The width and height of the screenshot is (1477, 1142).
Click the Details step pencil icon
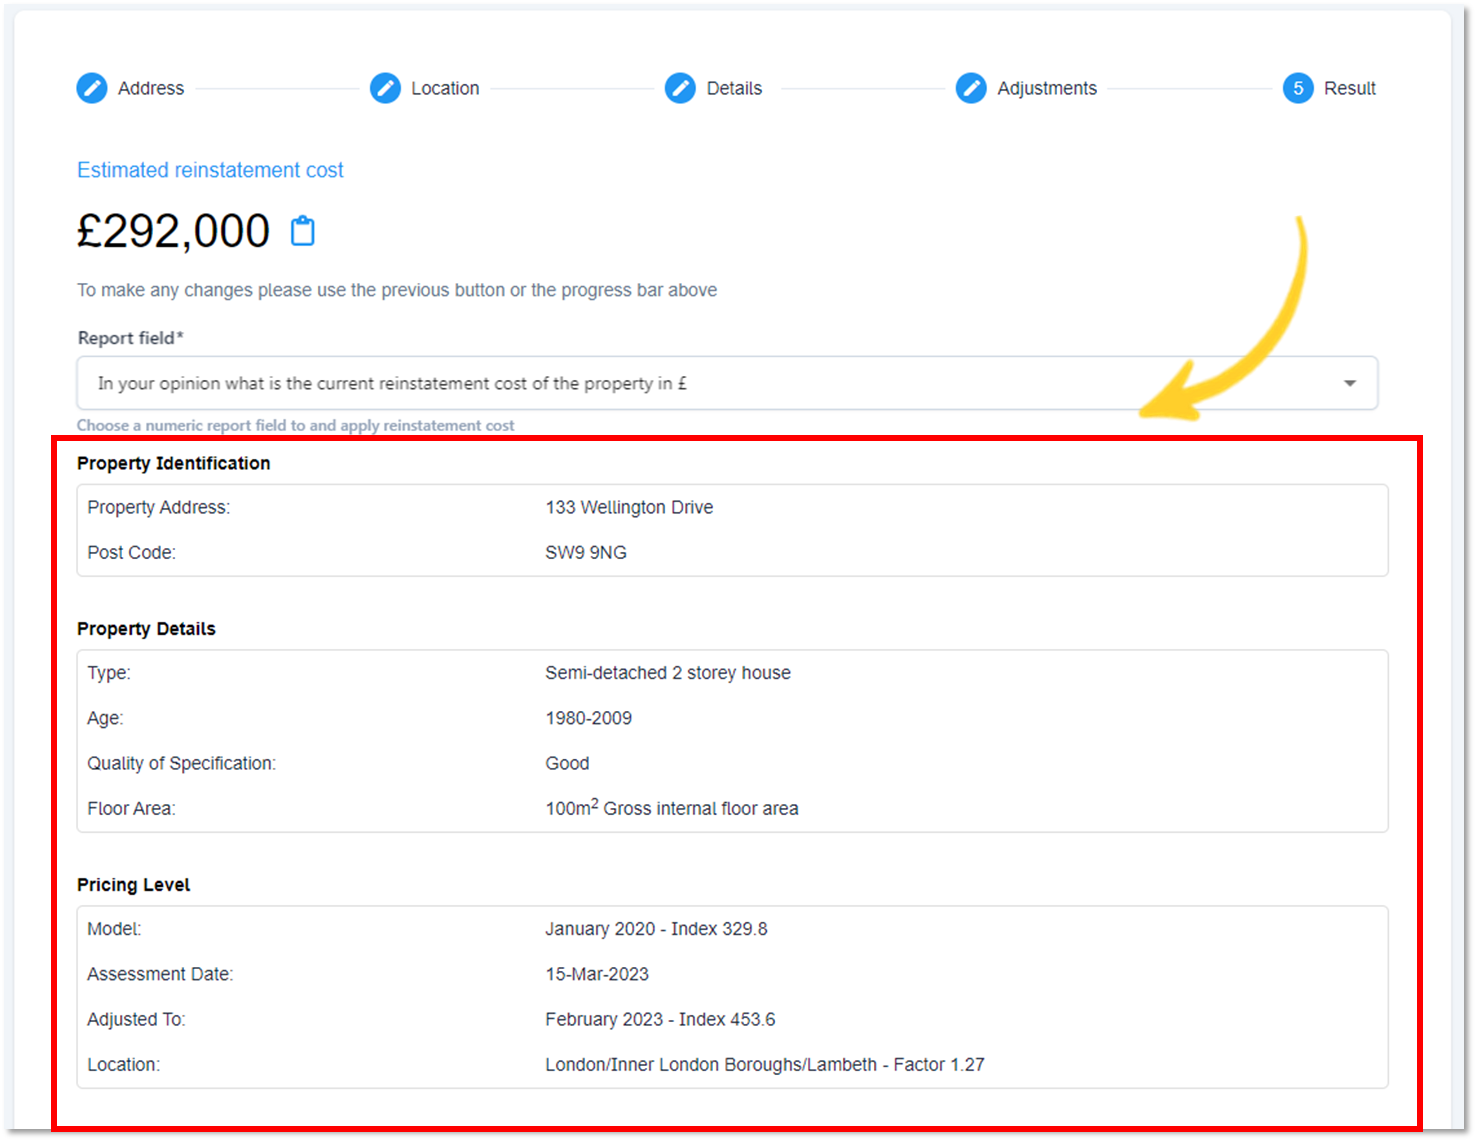680,88
